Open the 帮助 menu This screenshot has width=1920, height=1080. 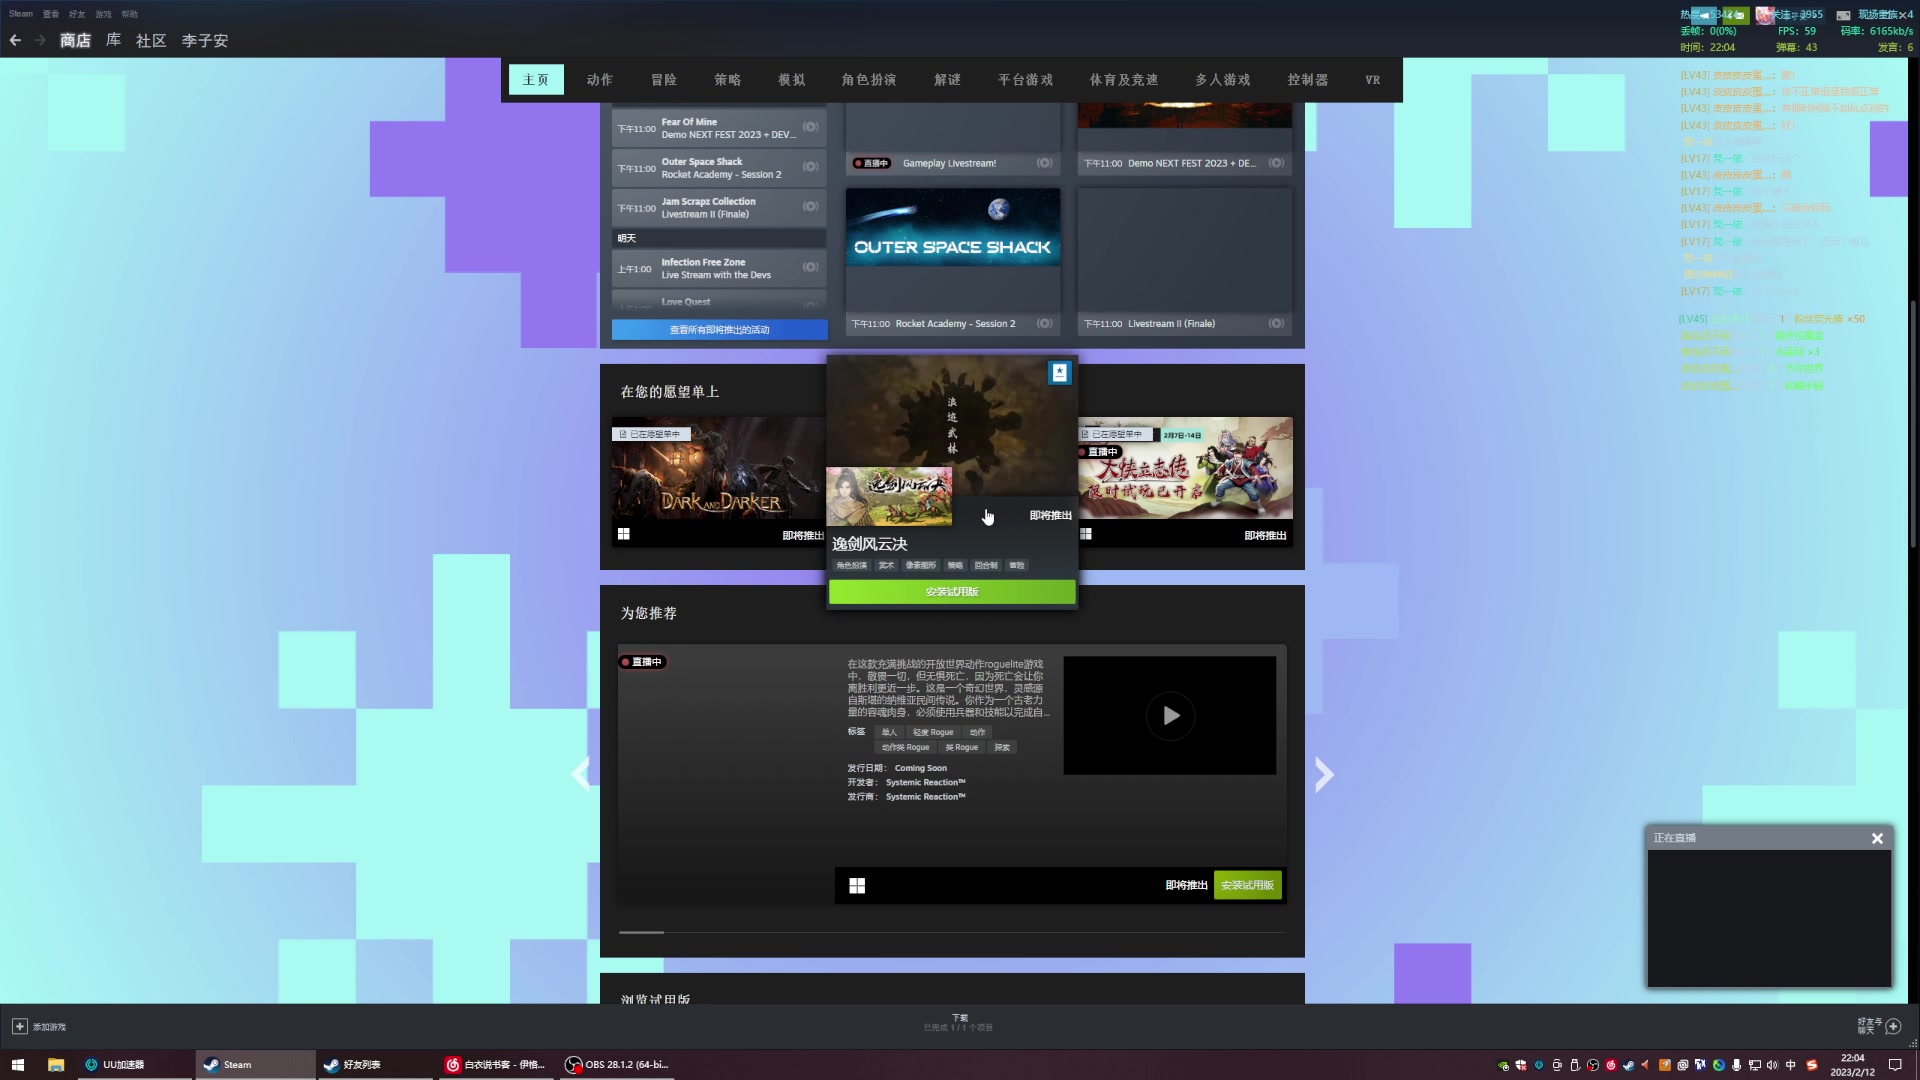(x=130, y=14)
